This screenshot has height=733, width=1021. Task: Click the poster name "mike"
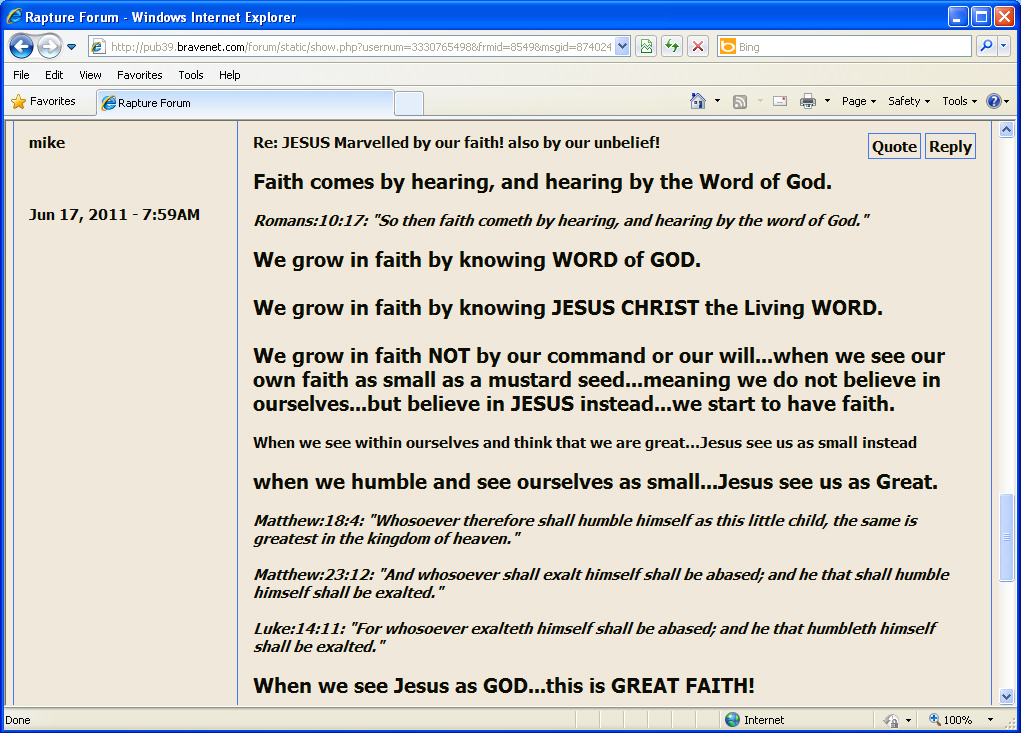click(47, 143)
